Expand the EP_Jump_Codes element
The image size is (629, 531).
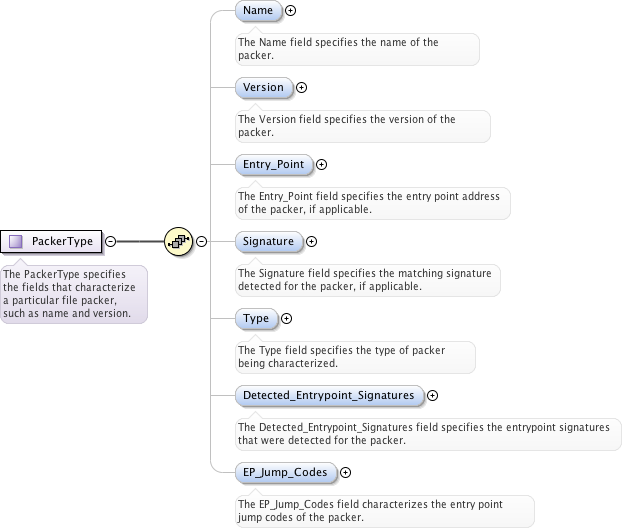pyautogui.click(x=345, y=472)
